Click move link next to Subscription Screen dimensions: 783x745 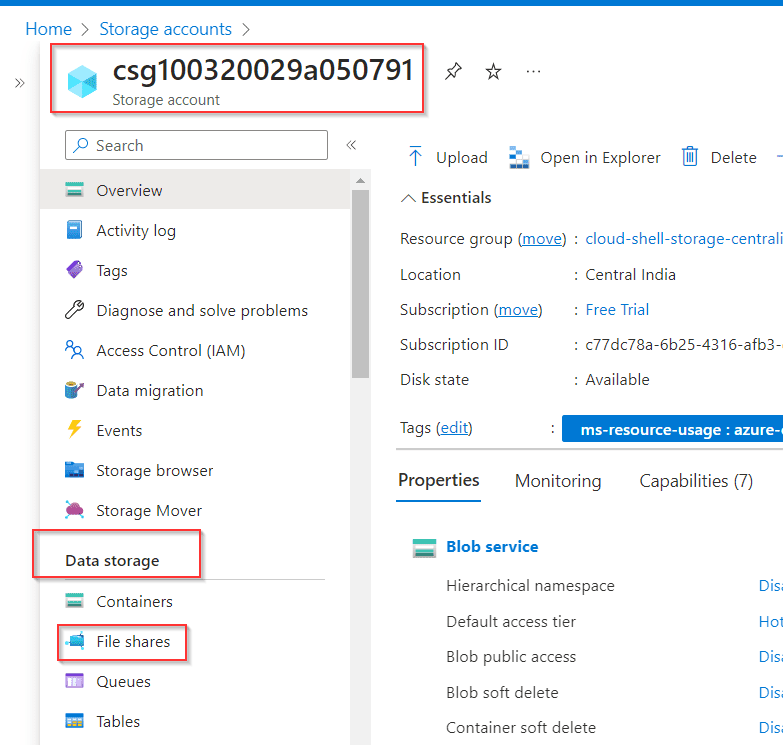(518, 310)
